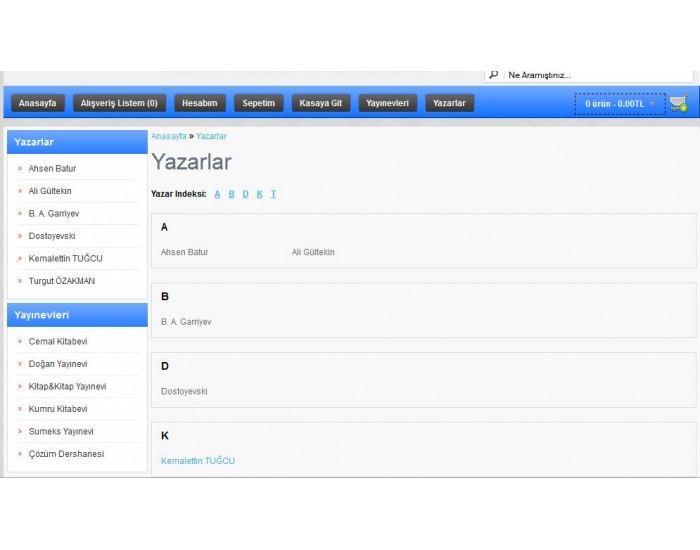Open Sepetim in the navigation bar

point(258,103)
